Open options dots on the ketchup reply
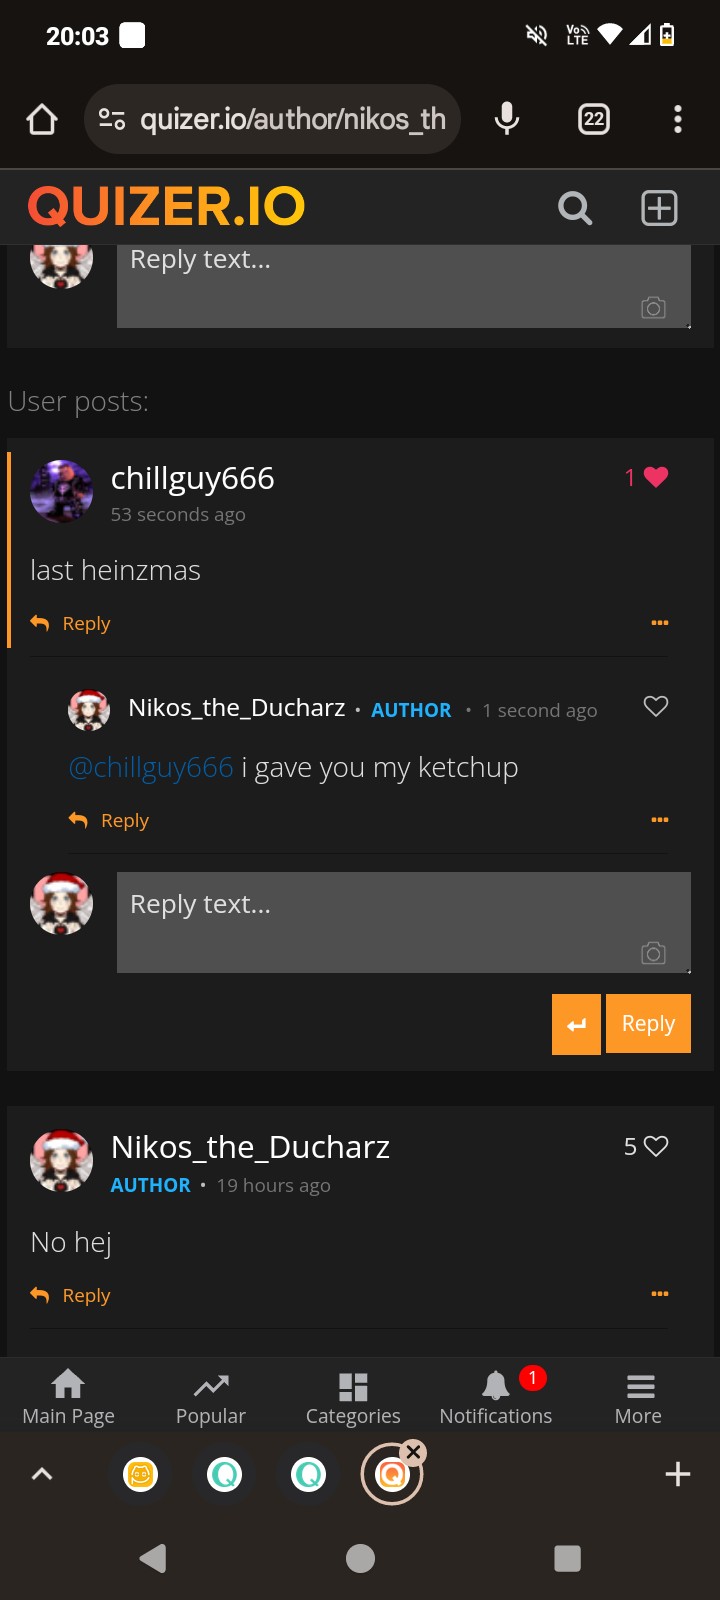This screenshot has height=1600, width=720. click(x=660, y=820)
